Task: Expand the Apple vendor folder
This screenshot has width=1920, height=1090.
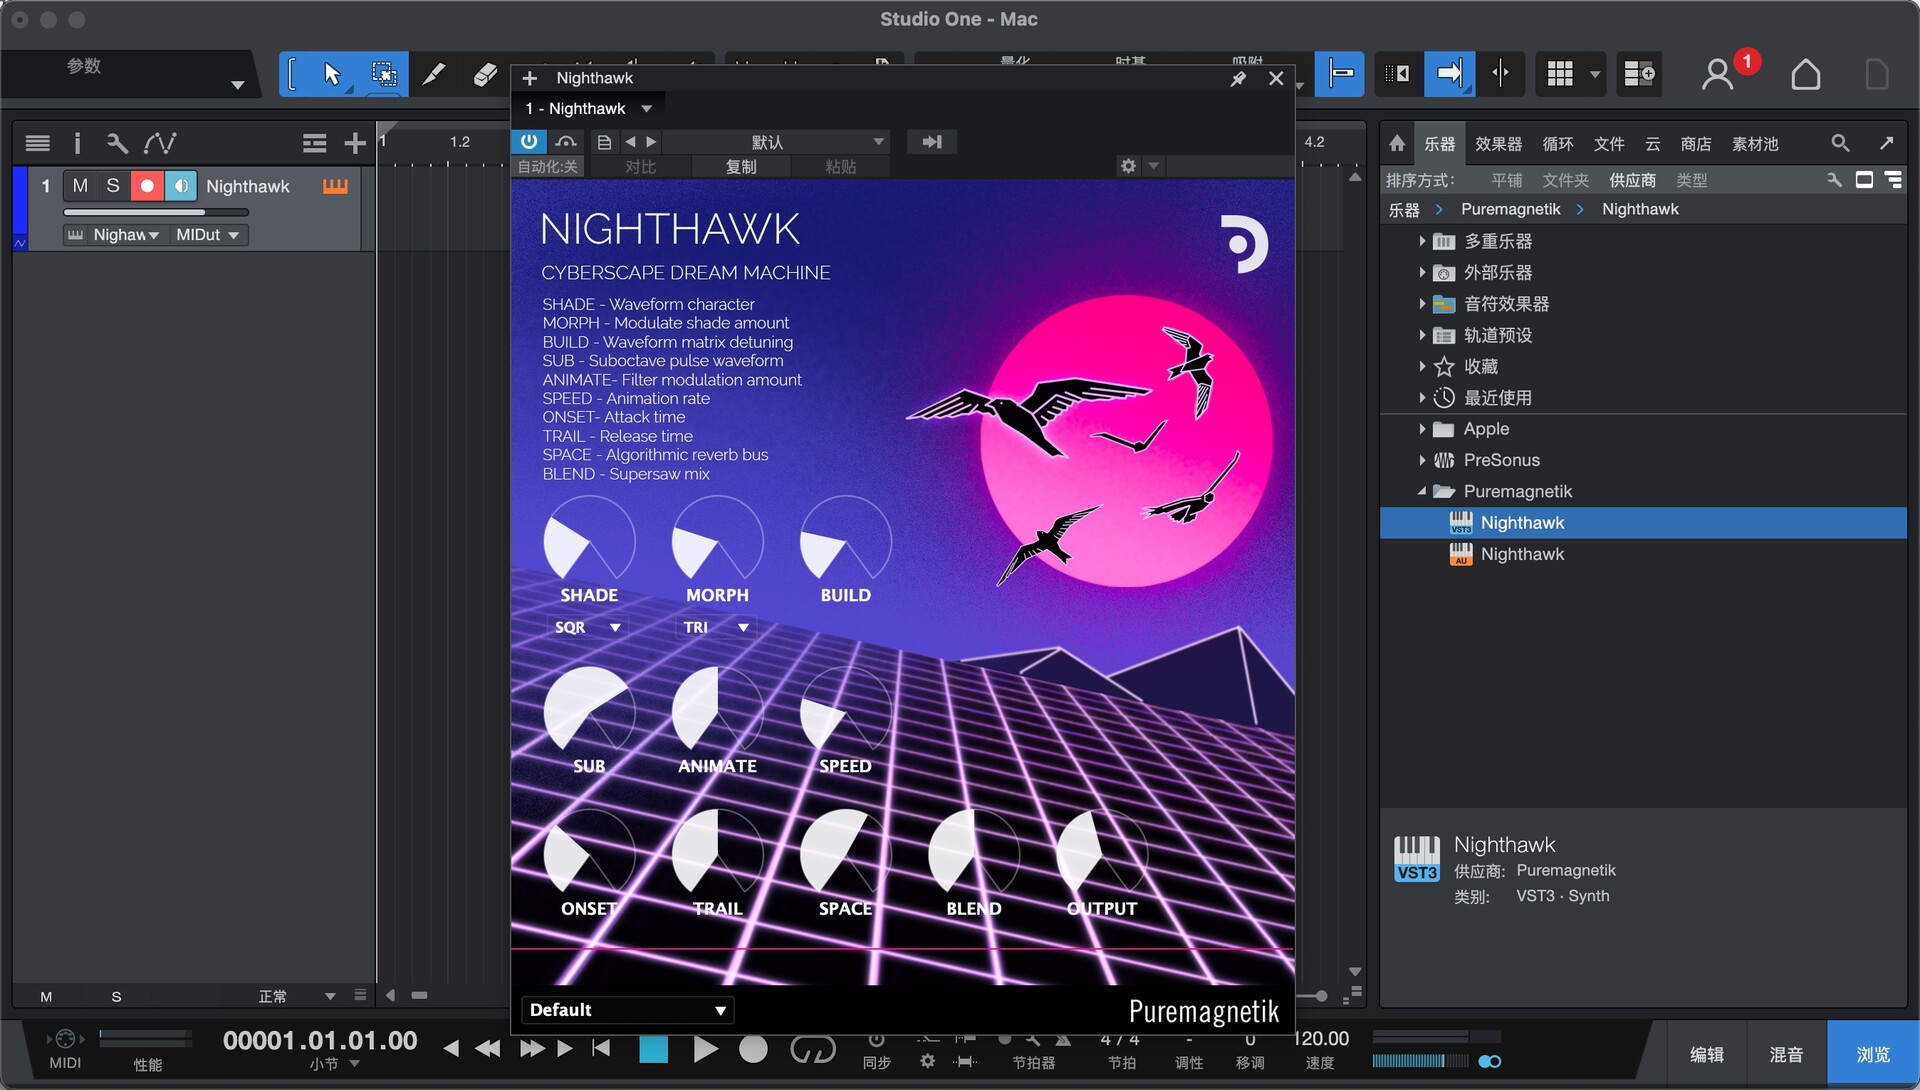Action: pyautogui.click(x=1422, y=429)
